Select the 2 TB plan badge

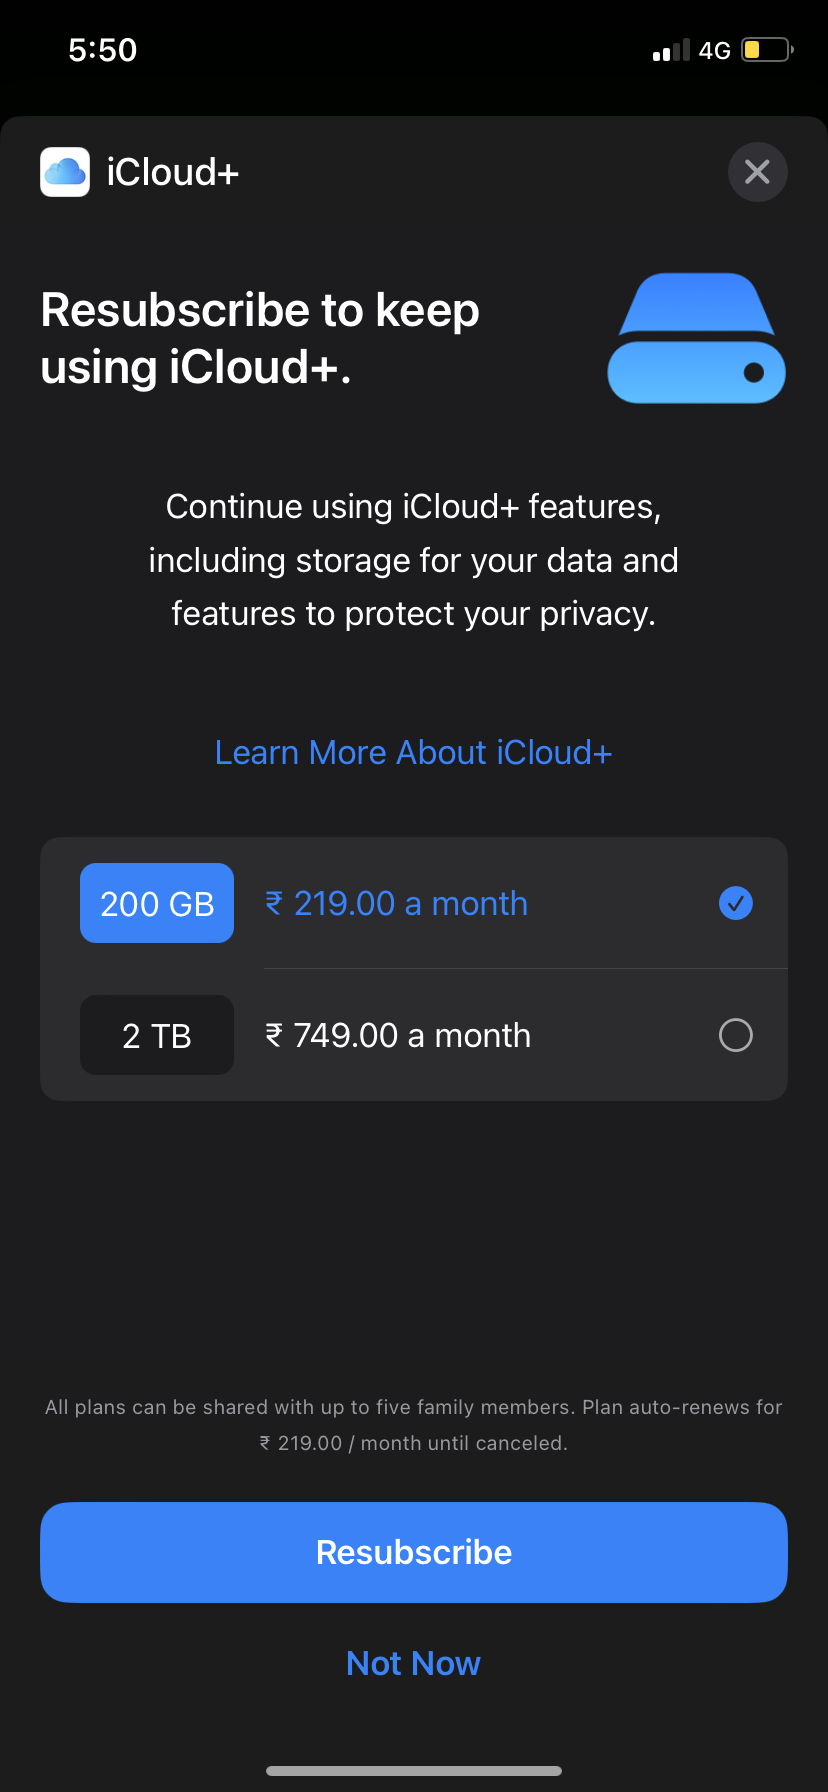[x=157, y=1035]
